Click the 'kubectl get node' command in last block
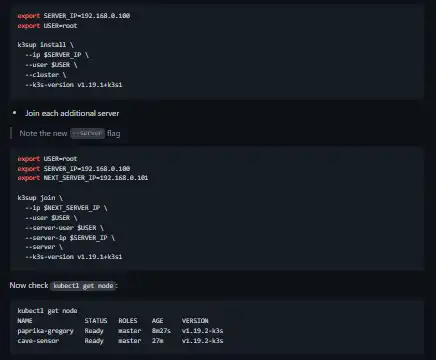 (x=47, y=311)
